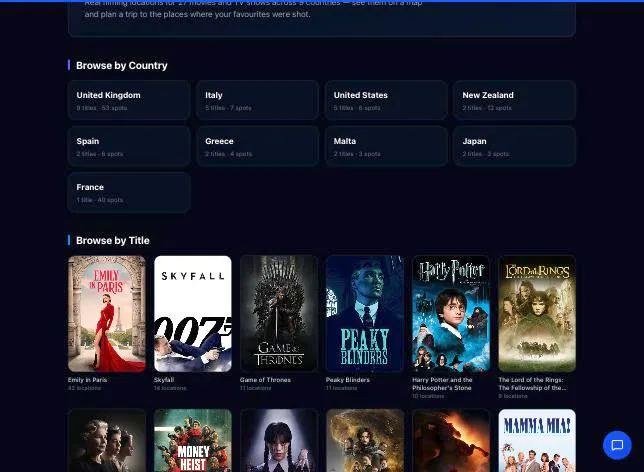Choose the Spain country card
The image size is (644, 472).
coord(129,146)
